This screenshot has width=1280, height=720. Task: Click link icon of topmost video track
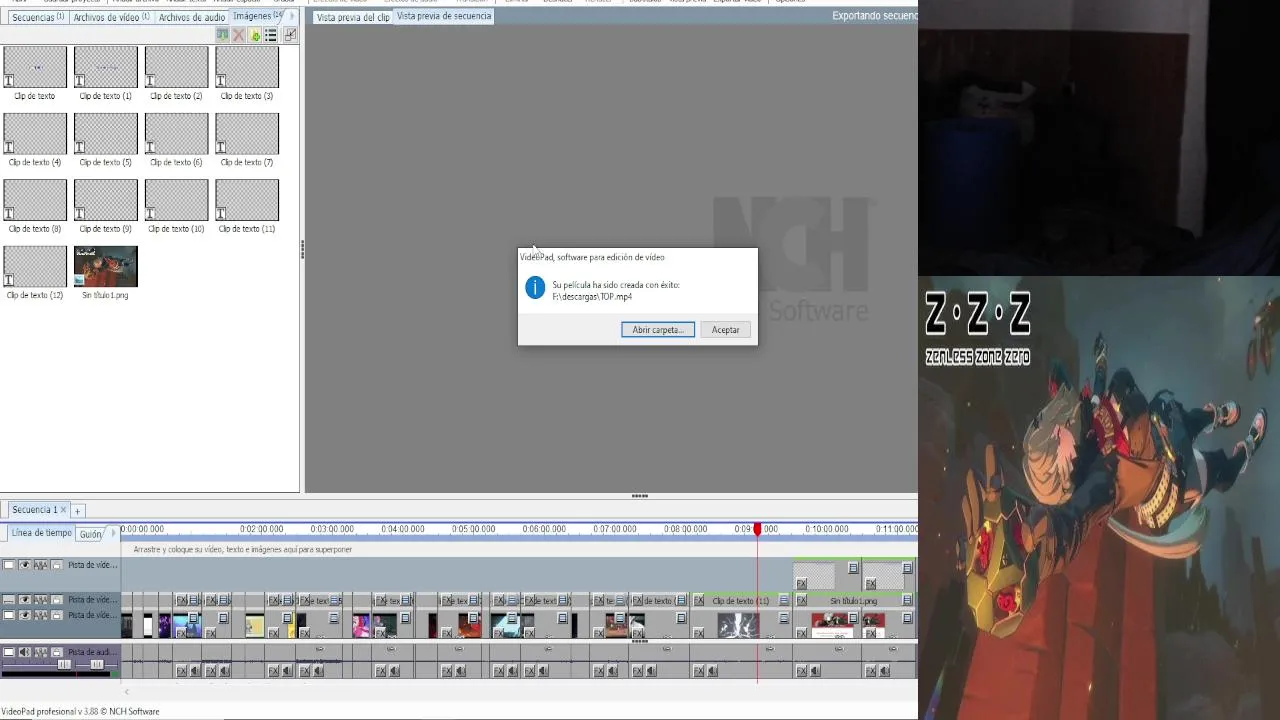point(41,565)
